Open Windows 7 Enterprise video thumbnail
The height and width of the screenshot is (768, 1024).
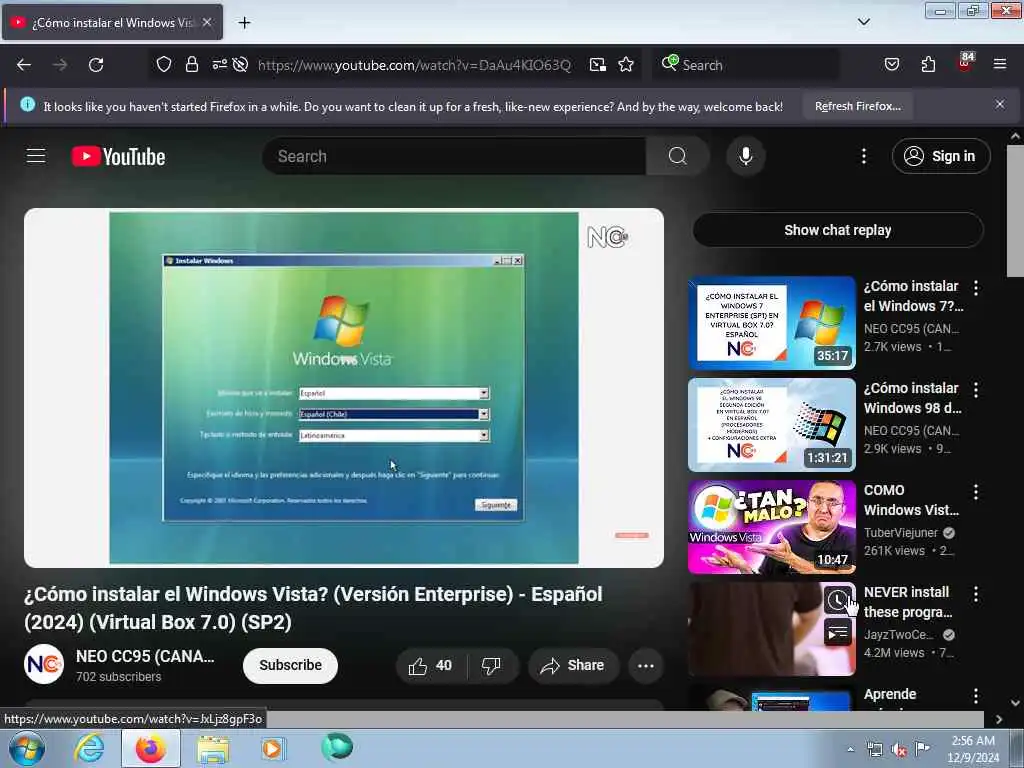pos(771,323)
